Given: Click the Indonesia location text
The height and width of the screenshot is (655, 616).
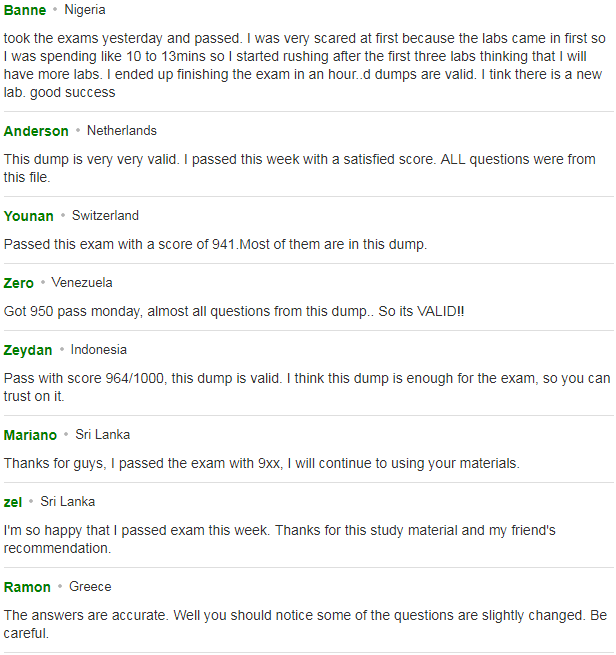Looking at the screenshot, I should (99, 350).
